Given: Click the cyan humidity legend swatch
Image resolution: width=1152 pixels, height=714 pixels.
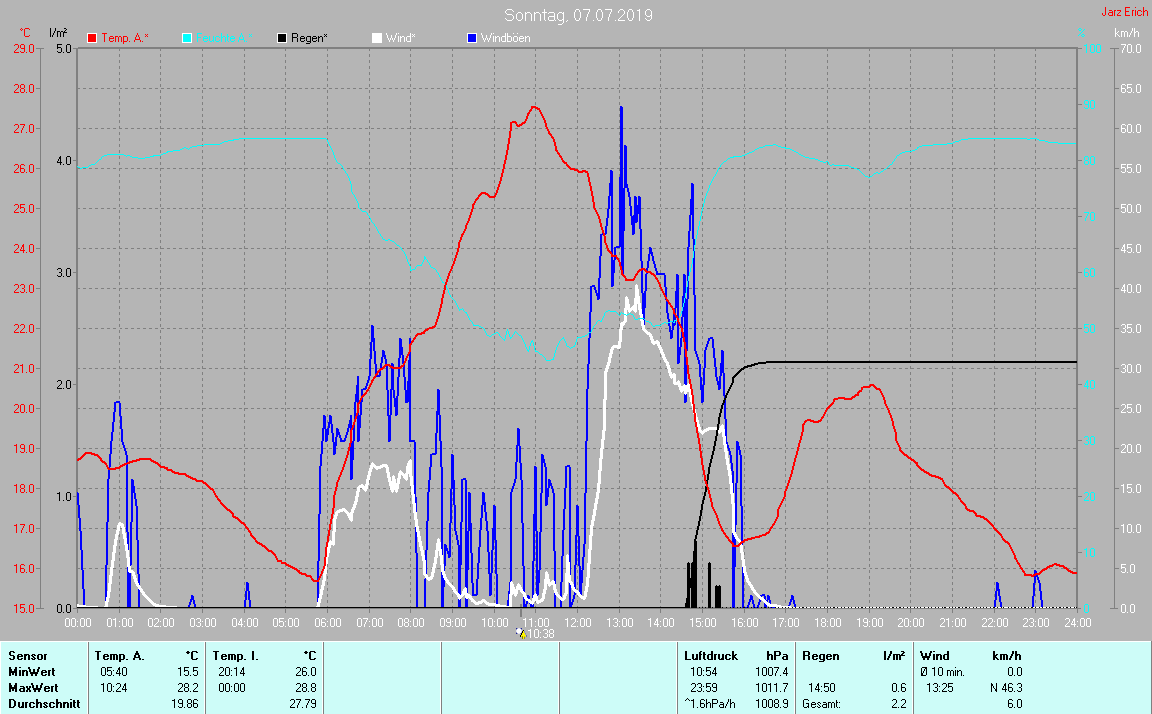Looking at the screenshot, I should point(188,38).
